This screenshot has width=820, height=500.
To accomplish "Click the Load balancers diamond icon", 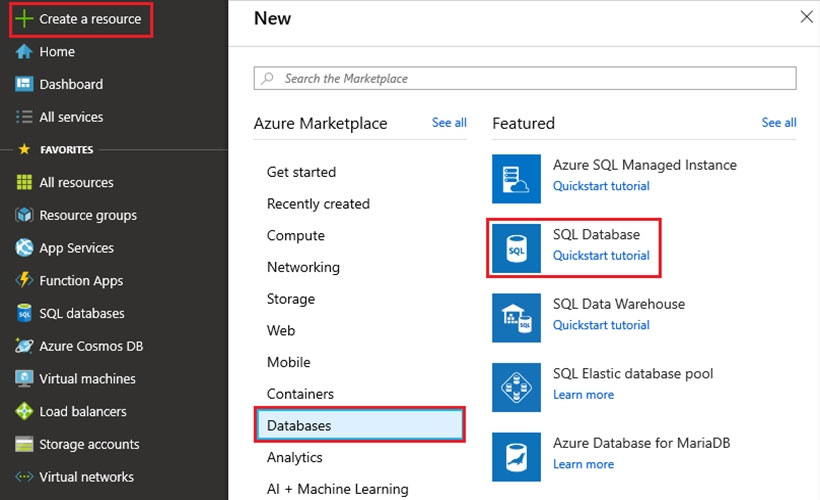I will click(24, 411).
